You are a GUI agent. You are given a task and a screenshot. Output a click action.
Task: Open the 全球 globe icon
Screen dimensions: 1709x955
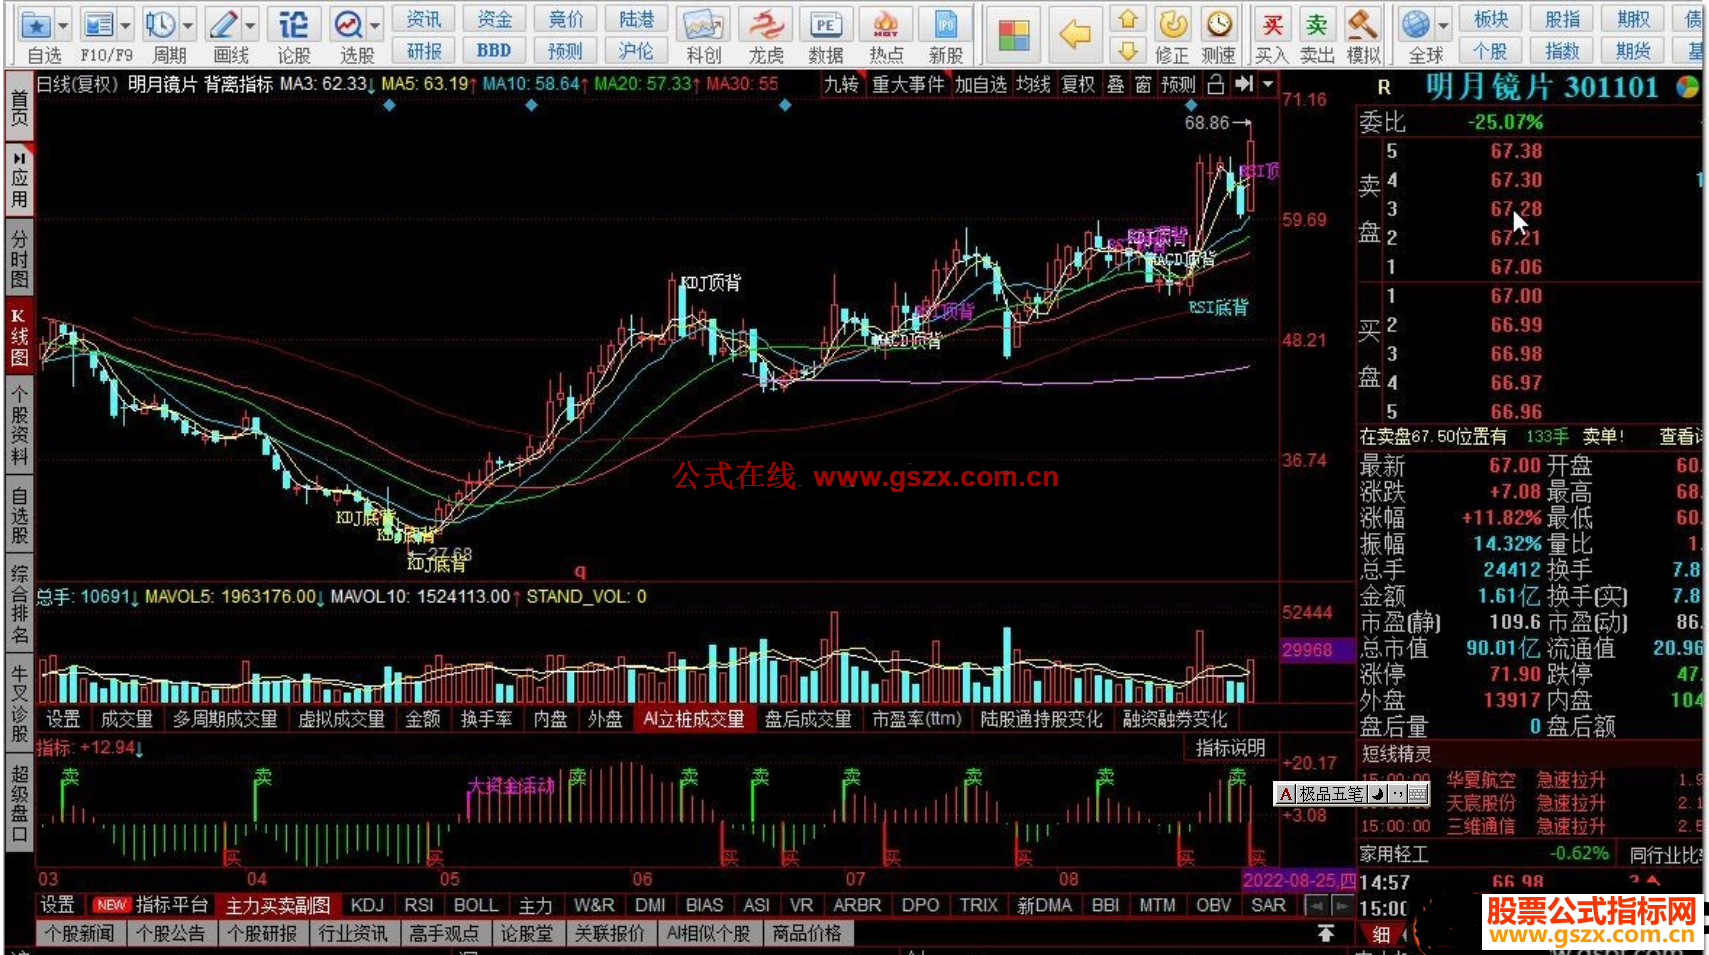coord(1416,25)
